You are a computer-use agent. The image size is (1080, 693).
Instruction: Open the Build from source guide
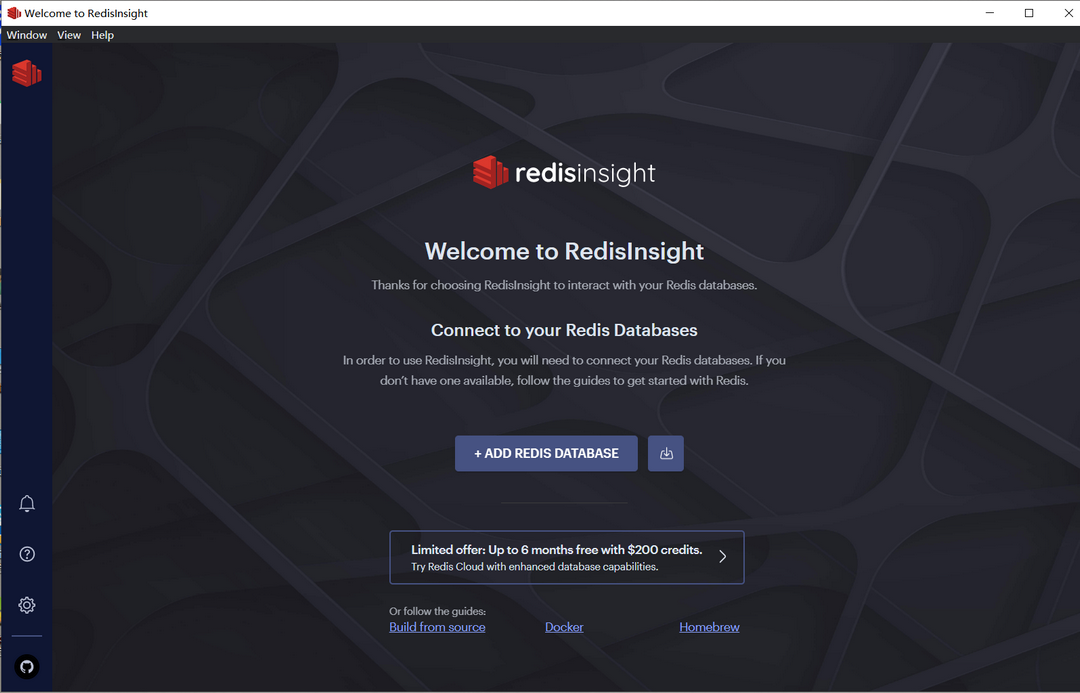(437, 626)
